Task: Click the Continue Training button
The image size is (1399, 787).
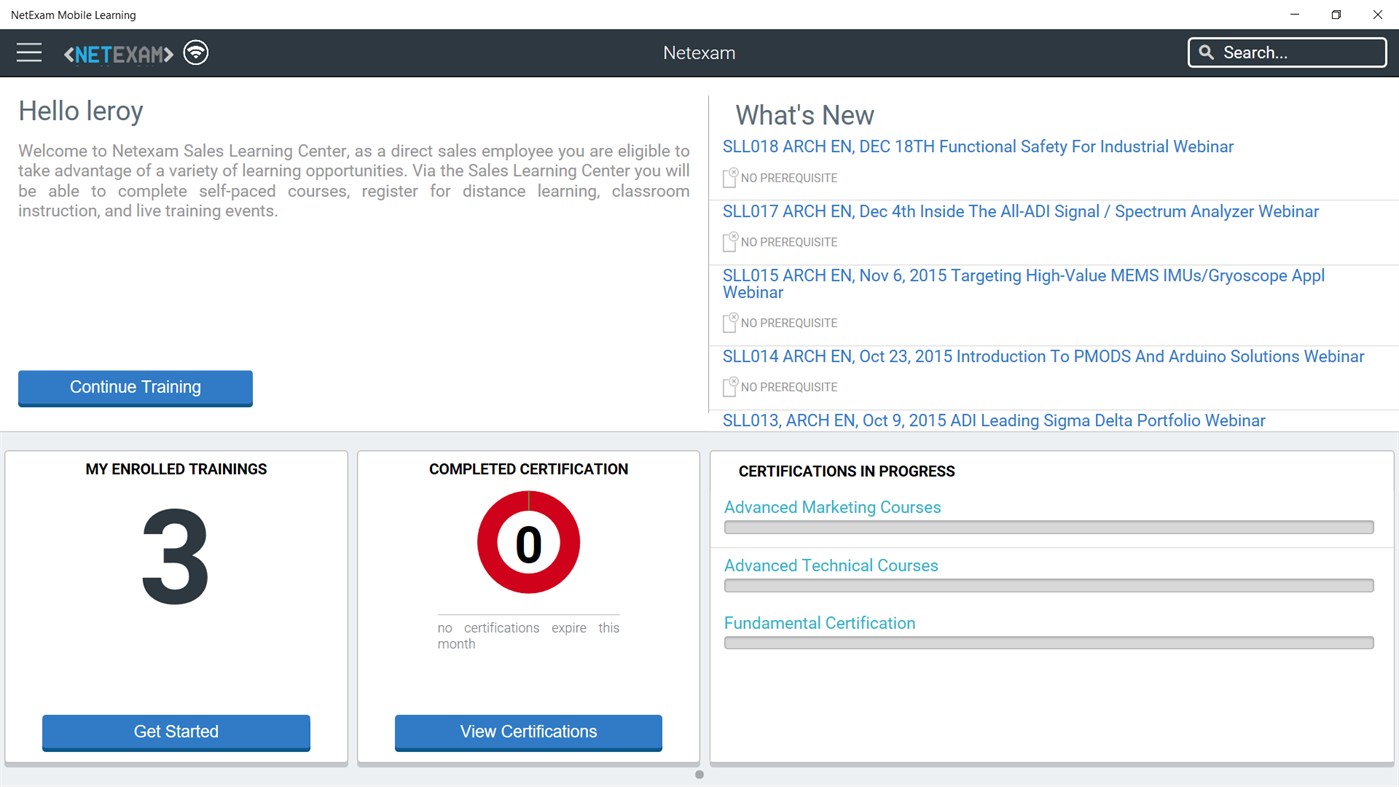Action: coord(135,388)
